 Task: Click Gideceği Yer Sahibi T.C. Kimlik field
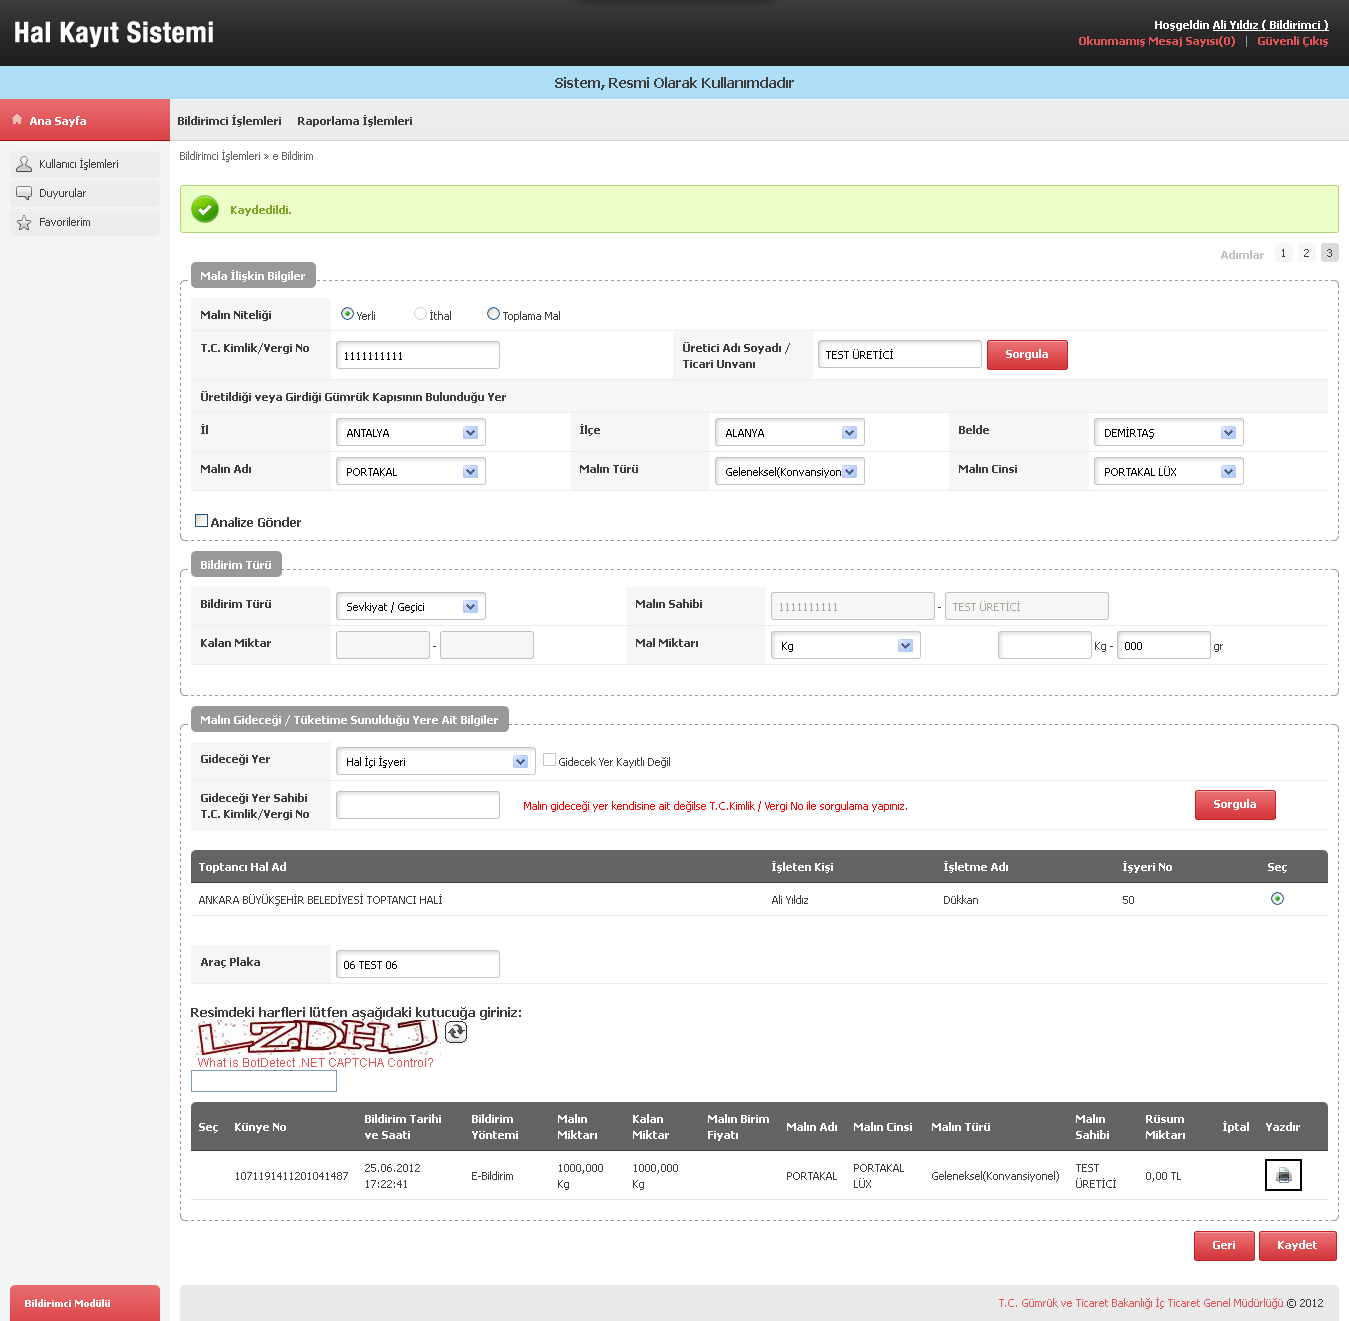(418, 805)
